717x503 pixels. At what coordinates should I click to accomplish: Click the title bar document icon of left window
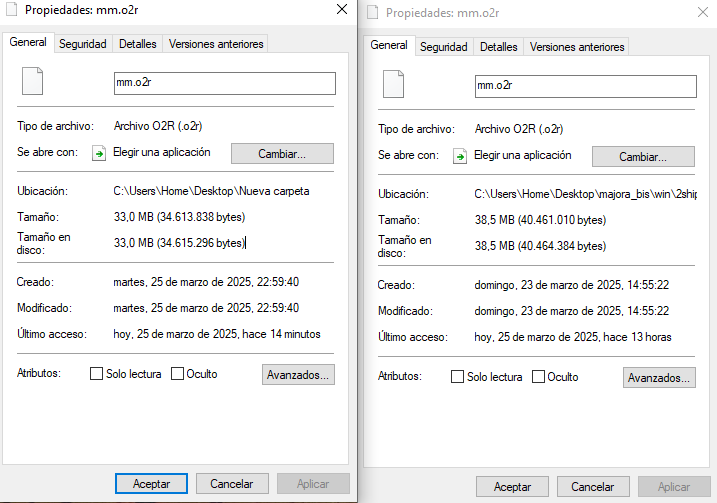coord(12,10)
